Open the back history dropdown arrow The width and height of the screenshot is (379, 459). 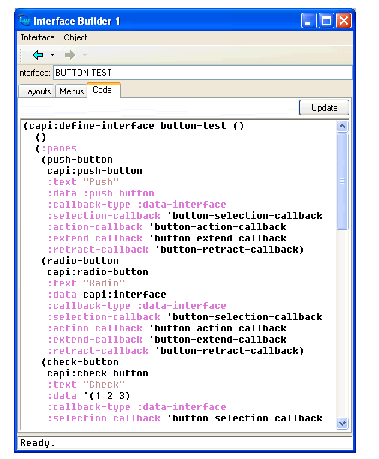(52, 55)
